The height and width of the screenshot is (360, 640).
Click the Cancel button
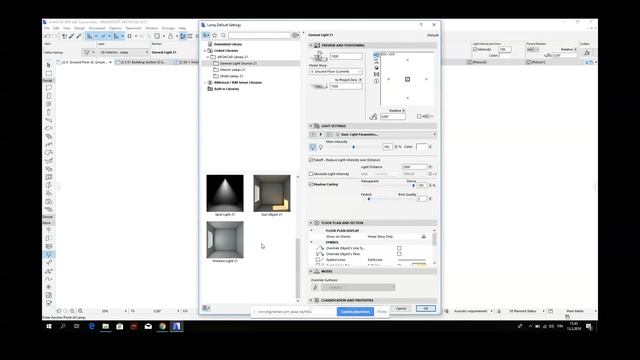pos(401,308)
